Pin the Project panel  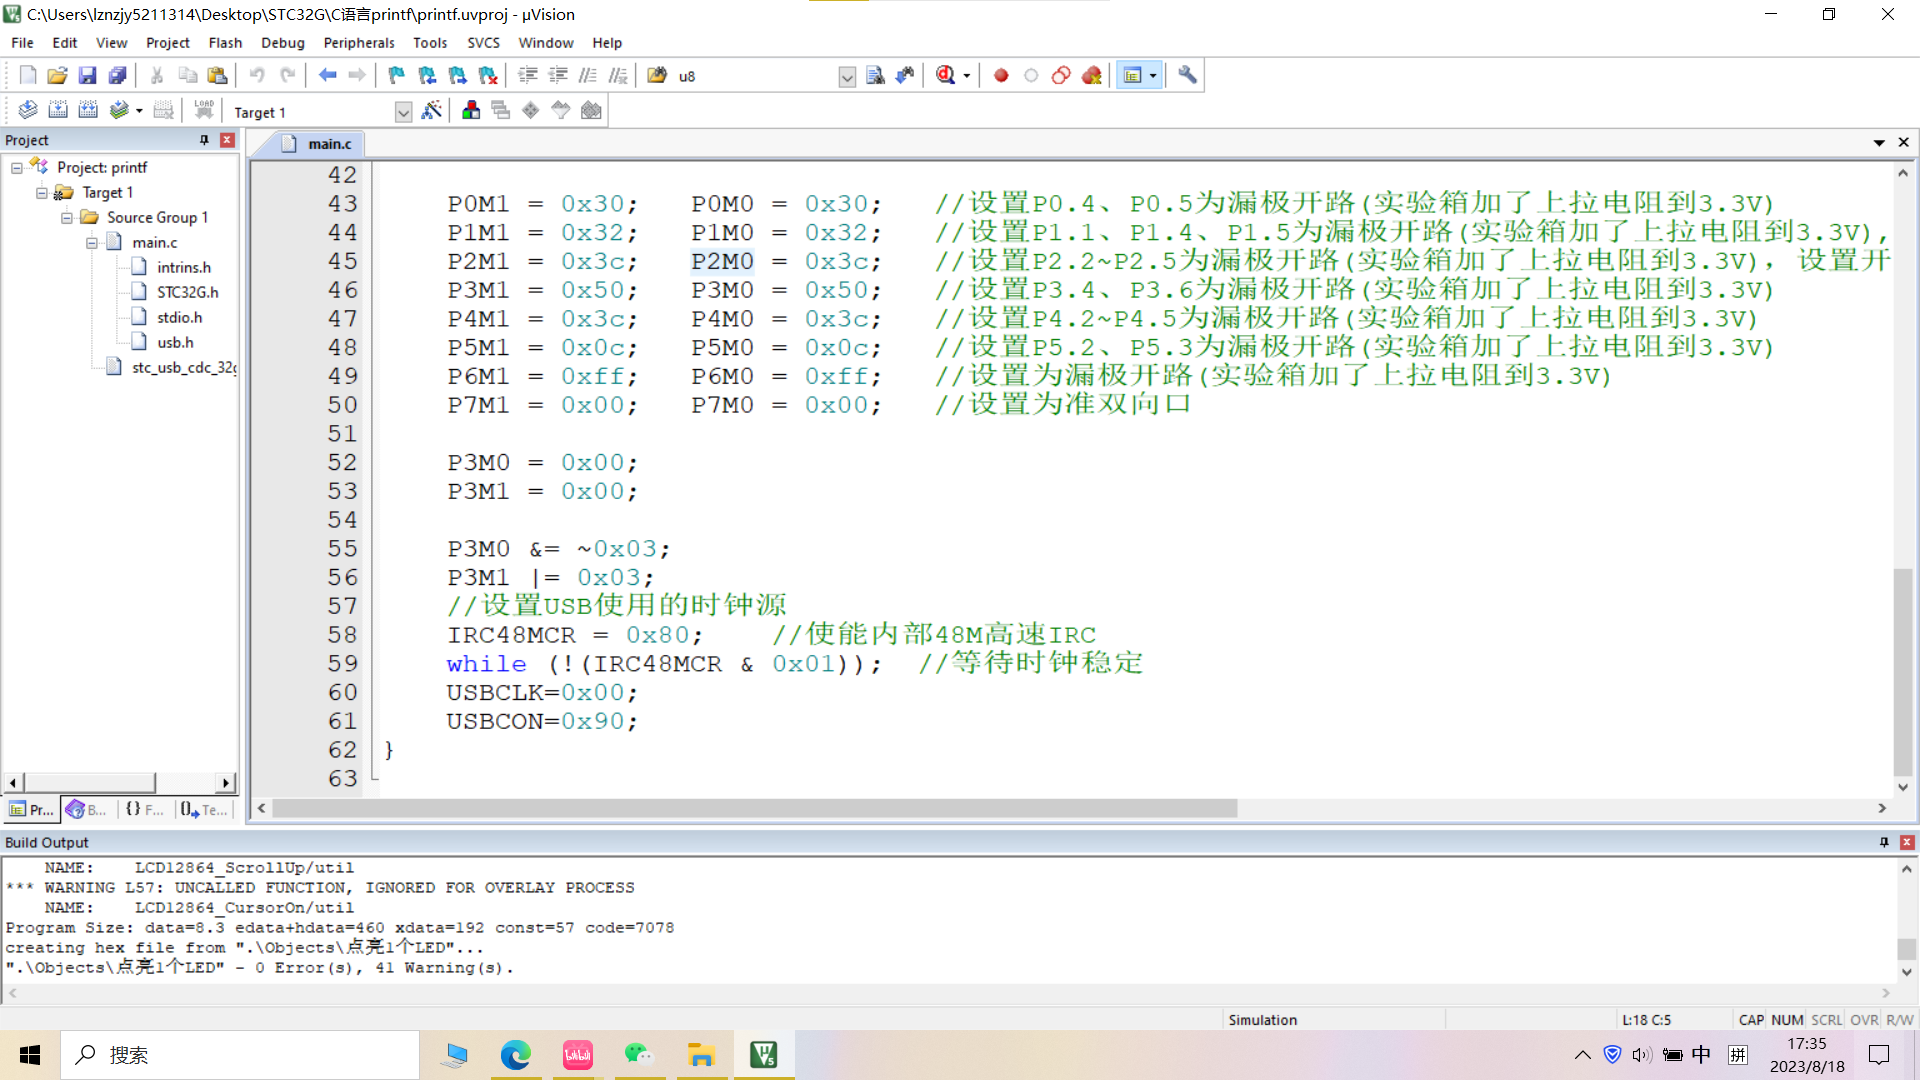pyautogui.click(x=204, y=140)
